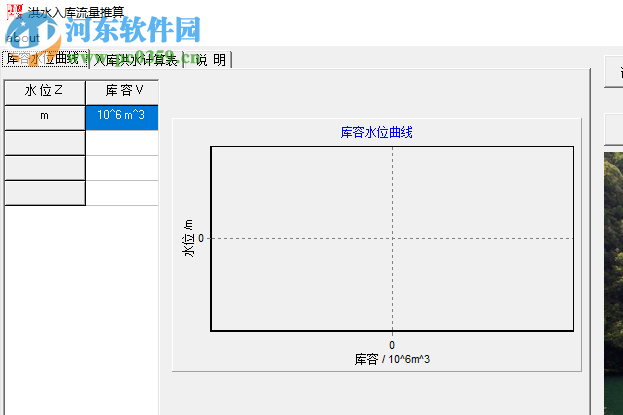Select the highlighted 10^6 m^3 unit cell
The height and width of the screenshot is (415, 623).
pos(122,118)
